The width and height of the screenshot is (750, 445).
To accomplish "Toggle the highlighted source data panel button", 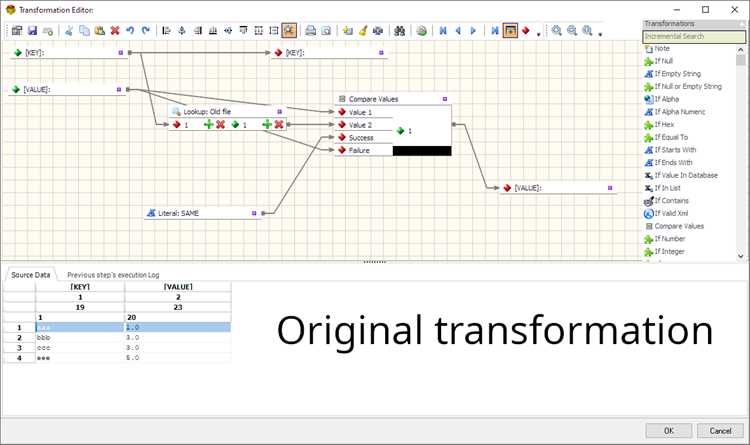I will (510, 31).
